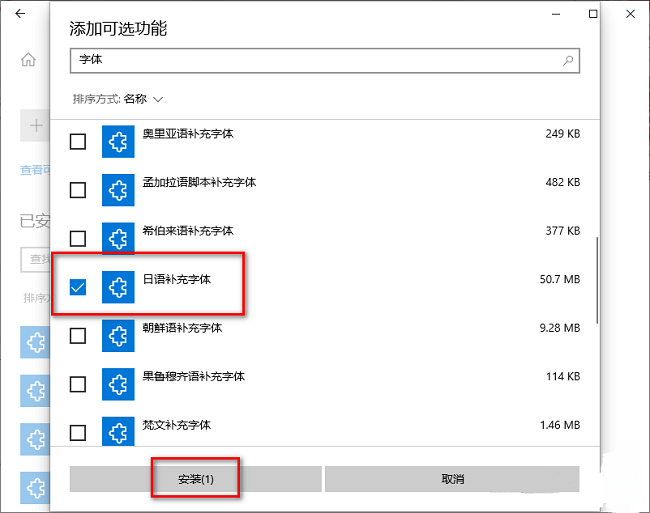Viewport: 650px width, 513px height.
Task: Select the 希伯来语补充字体 label
Action: coord(188,231)
